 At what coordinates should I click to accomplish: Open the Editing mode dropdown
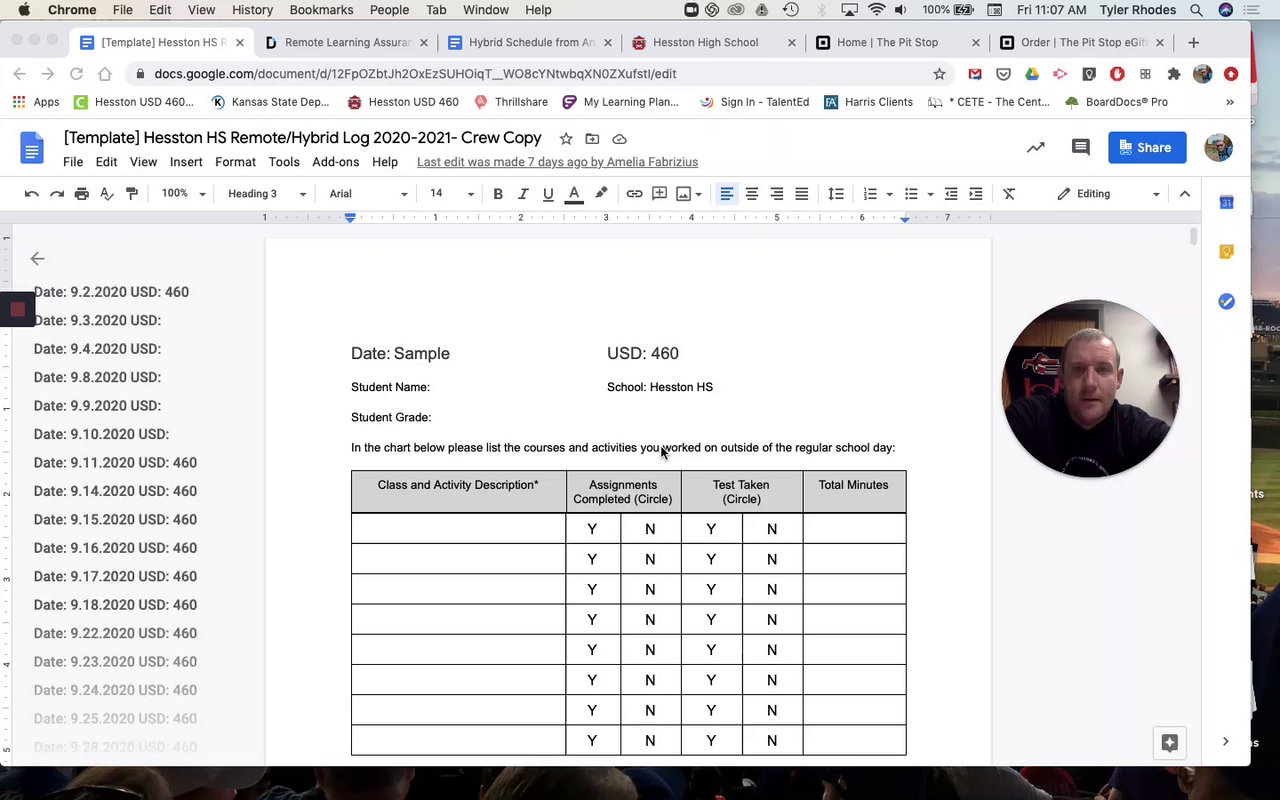(1108, 194)
